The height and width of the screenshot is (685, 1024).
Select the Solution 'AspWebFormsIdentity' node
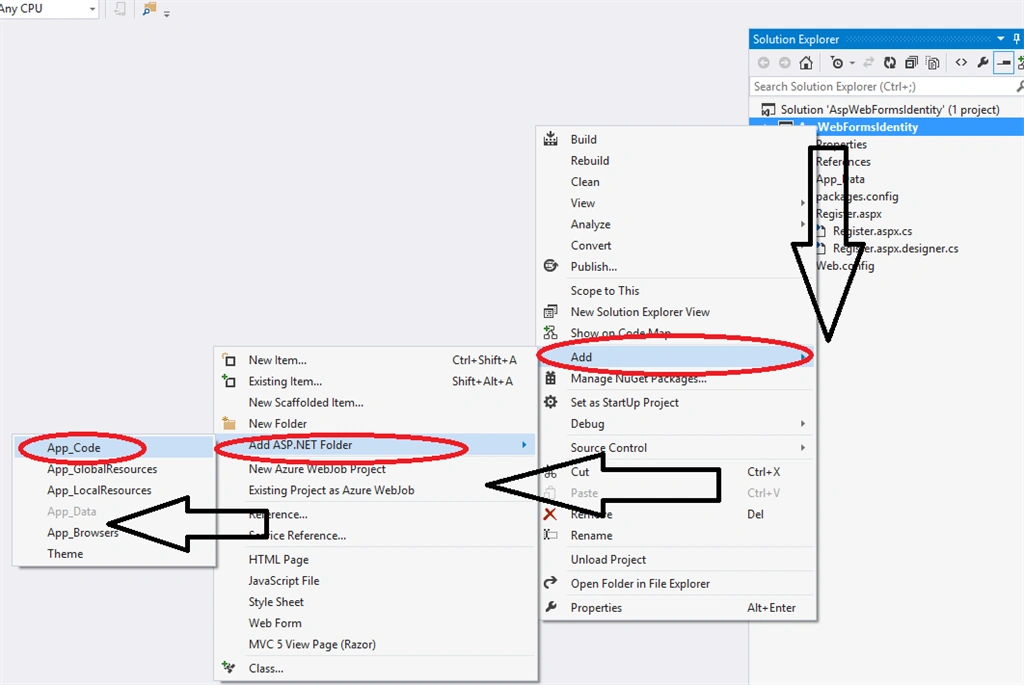(x=889, y=109)
